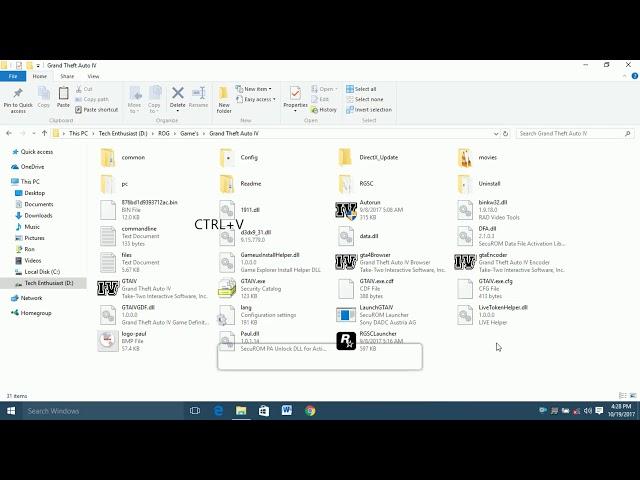Switch to the Home ribbon tab
Image resolution: width=640 pixels, height=480 pixels.
click(40, 76)
